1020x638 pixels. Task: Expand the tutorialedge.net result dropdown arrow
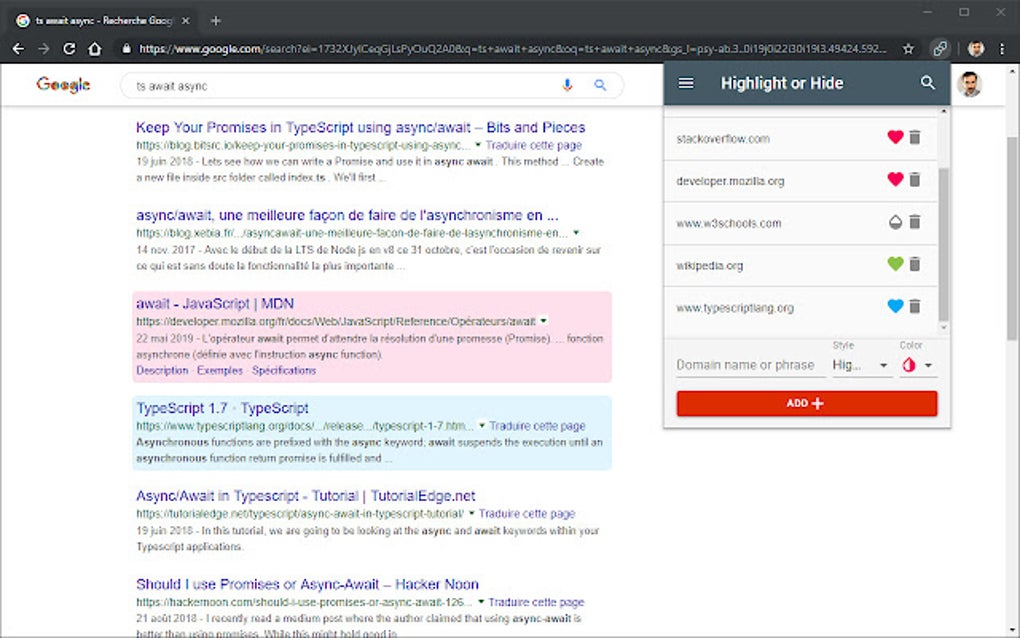click(472, 513)
